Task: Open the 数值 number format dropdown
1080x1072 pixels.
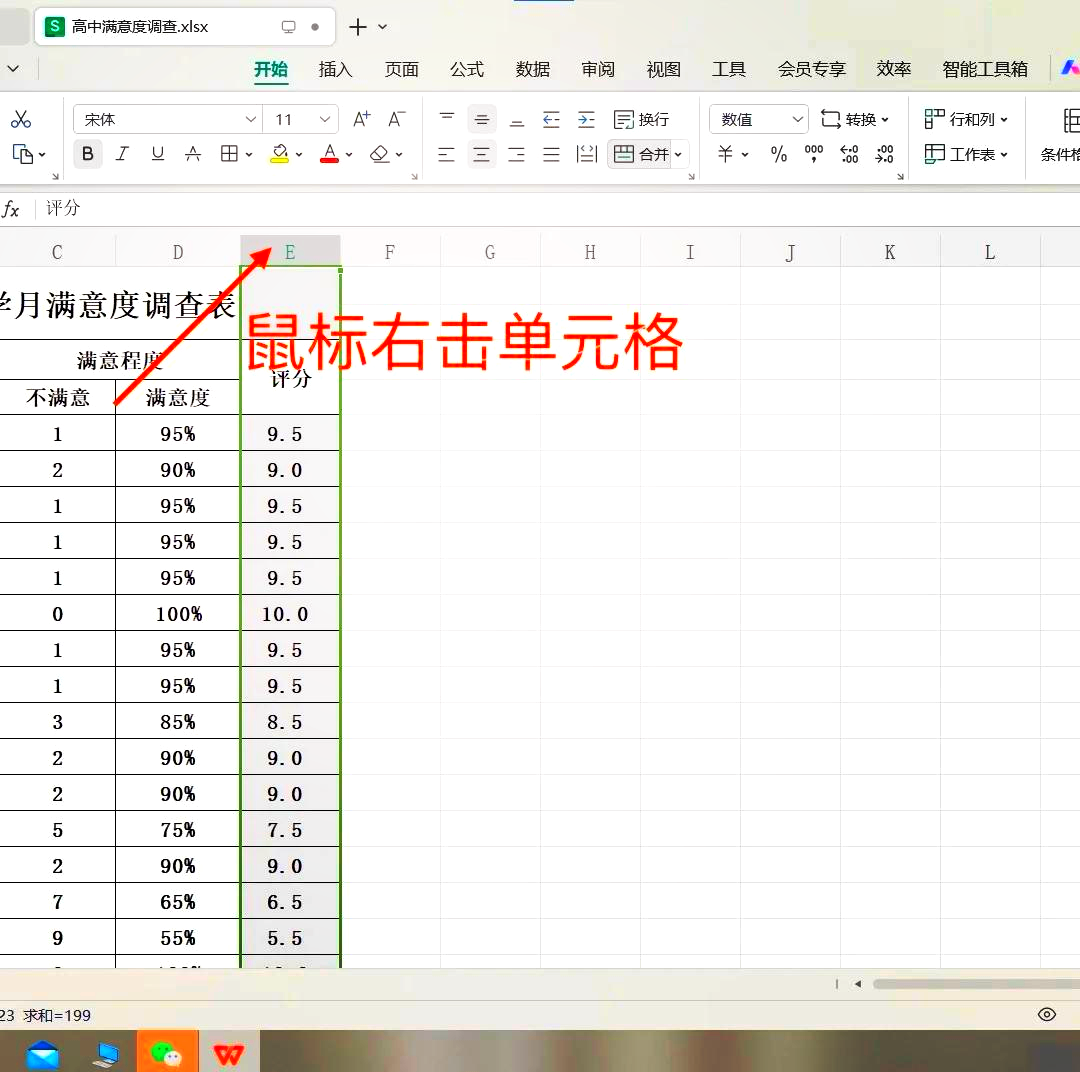Action: (758, 119)
